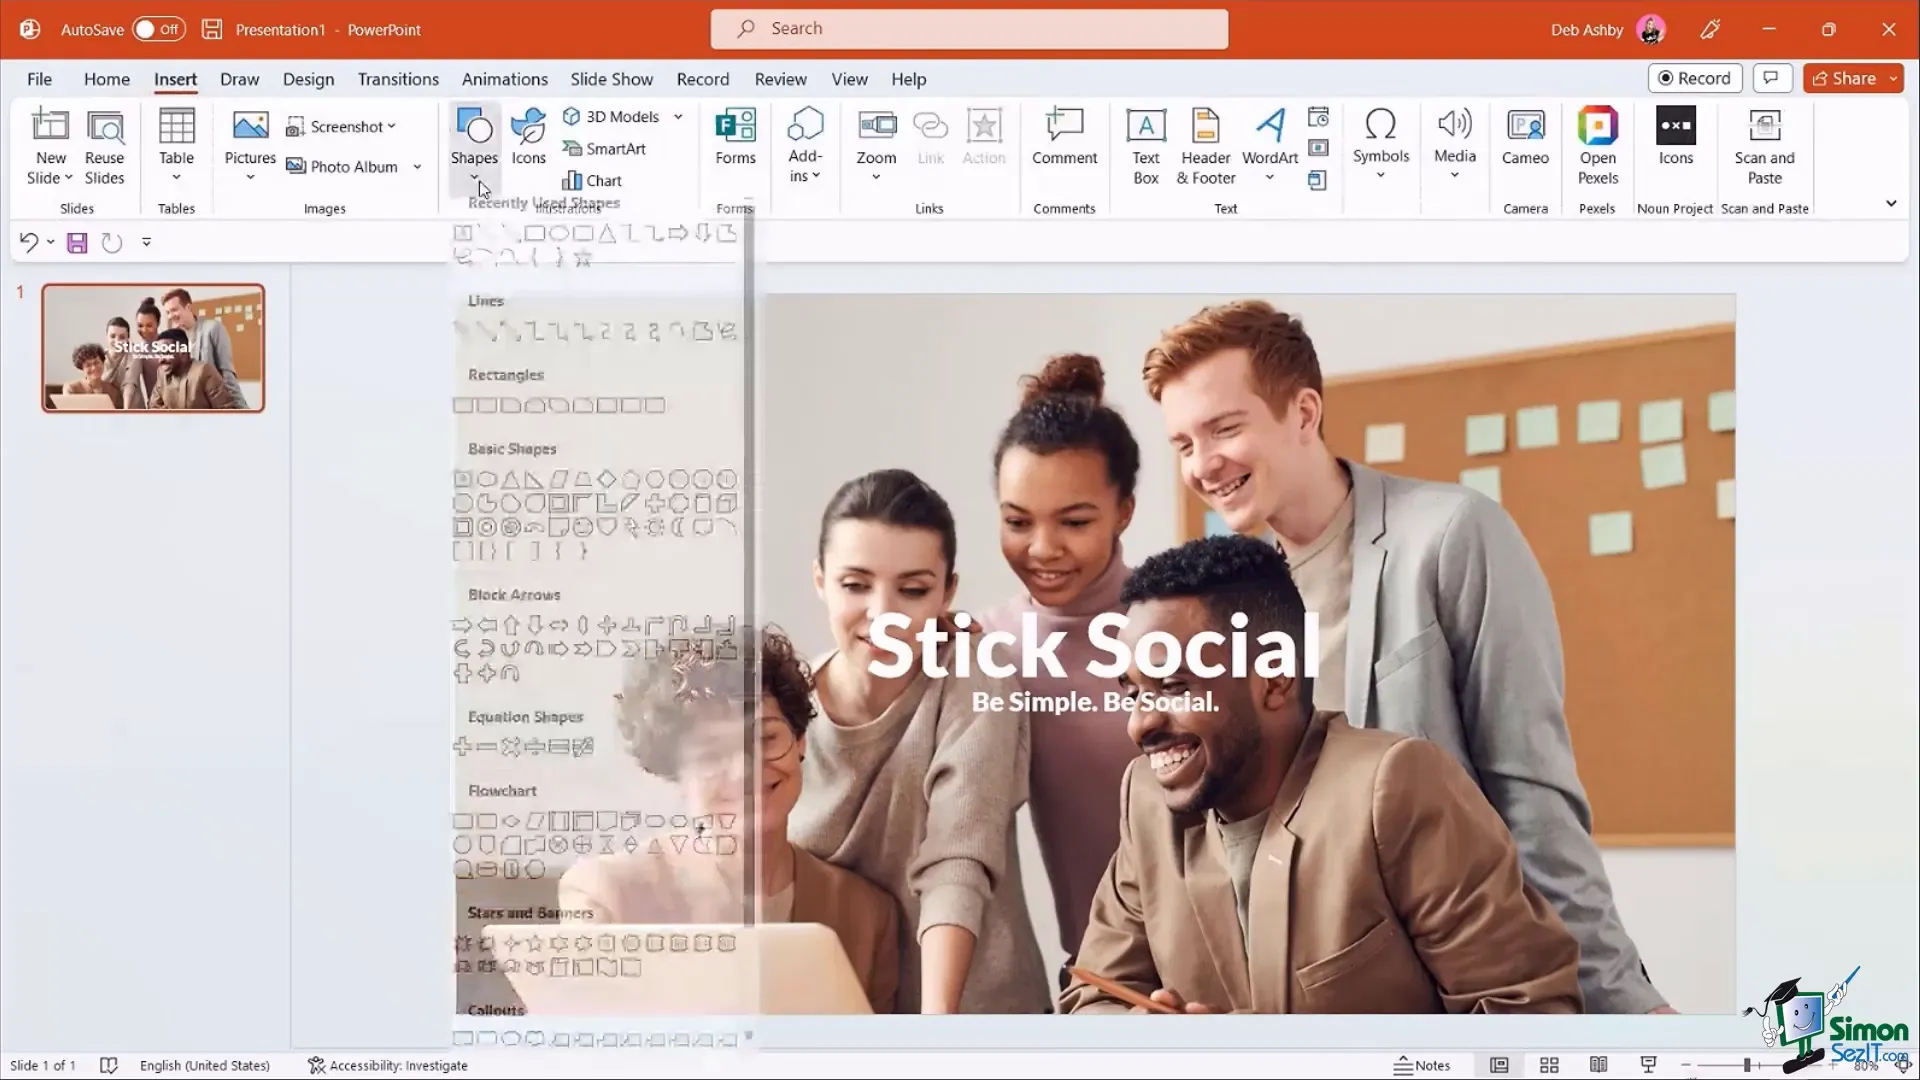1920x1080 pixels.
Task: Open the Forms button
Action: pyautogui.click(x=735, y=137)
